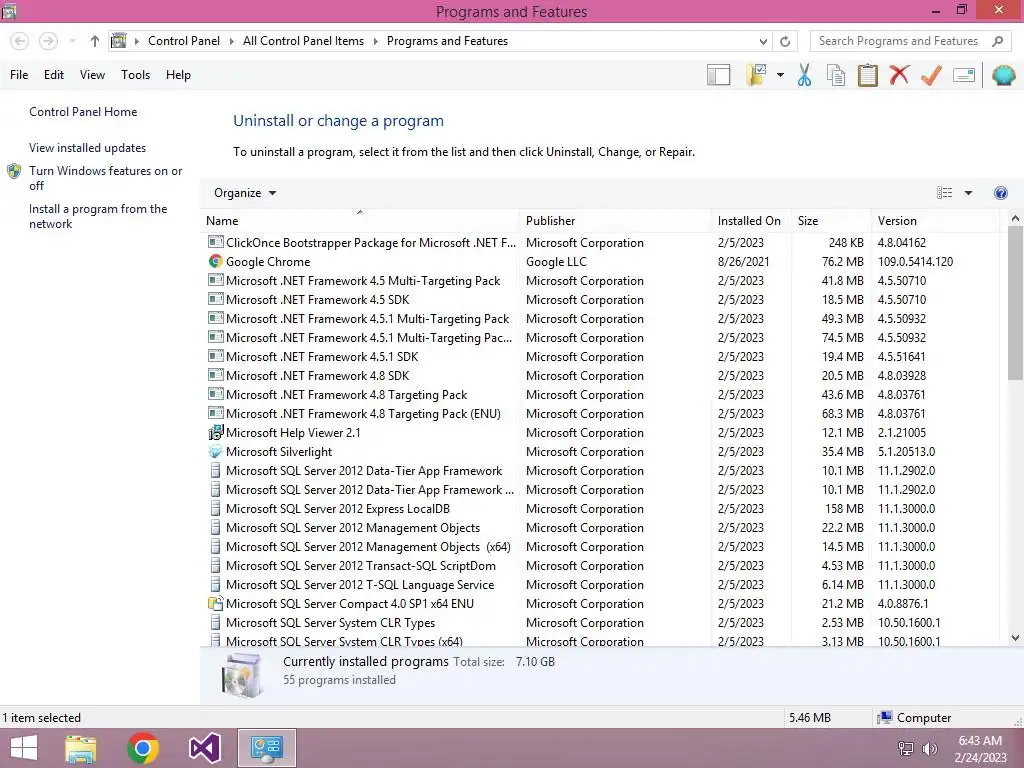
Task: Click the volume speaker tray icon
Action: coord(929,749)
